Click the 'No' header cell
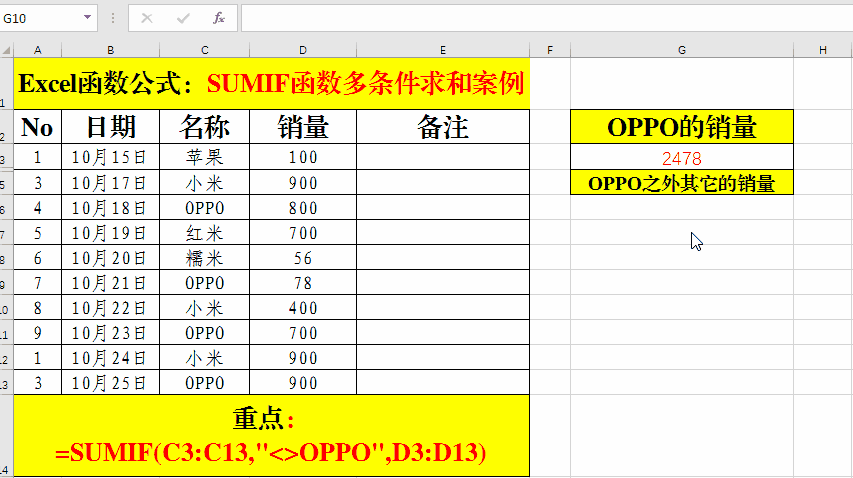This screenshot has width=853, height=478. 38,127
